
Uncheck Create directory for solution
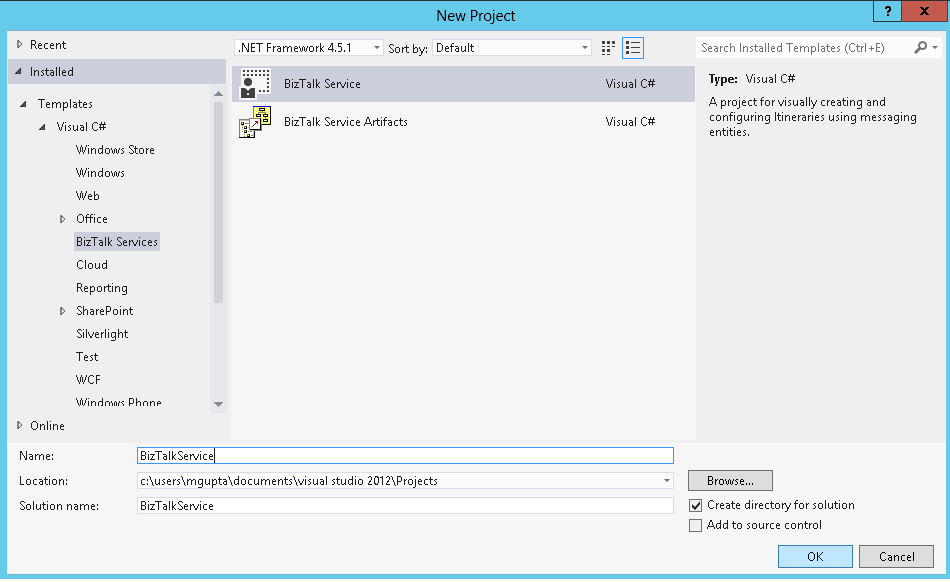(696, 505)
